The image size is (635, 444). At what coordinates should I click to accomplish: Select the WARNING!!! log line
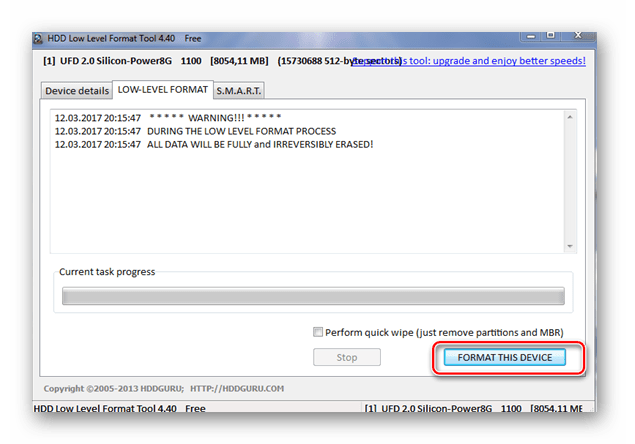point(168,118)
